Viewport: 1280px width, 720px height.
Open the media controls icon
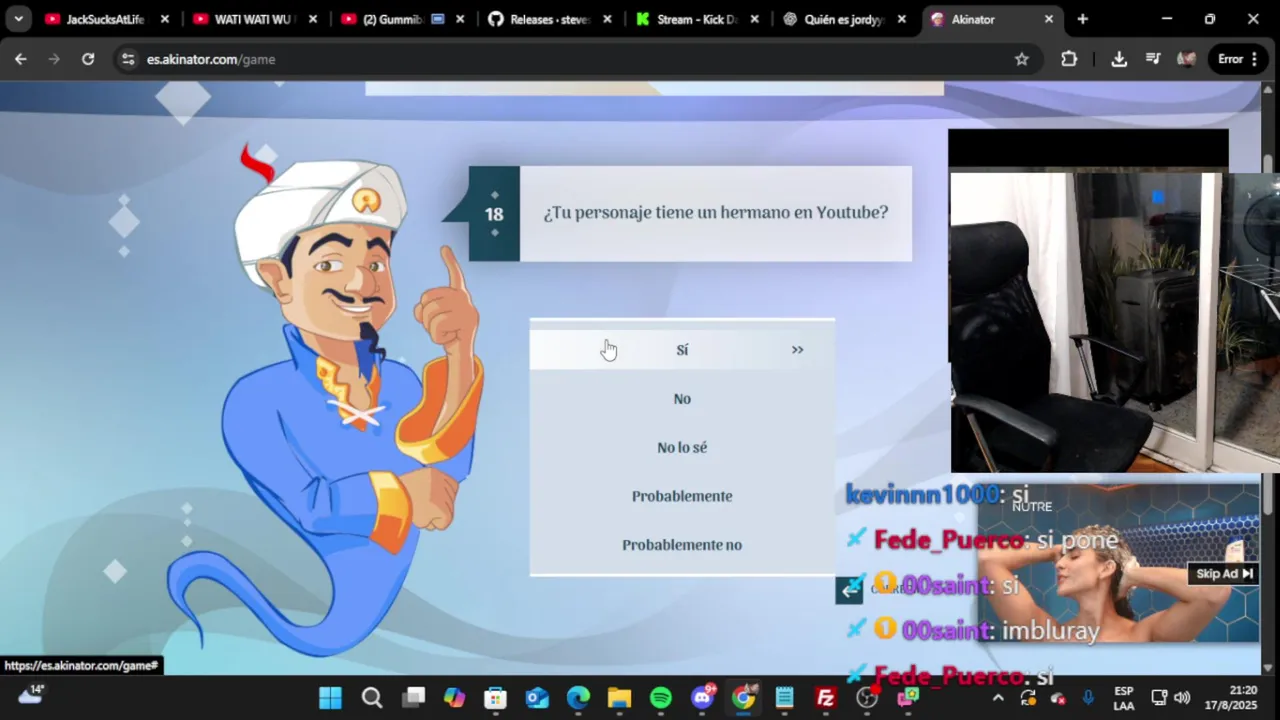coord(1153,59)
